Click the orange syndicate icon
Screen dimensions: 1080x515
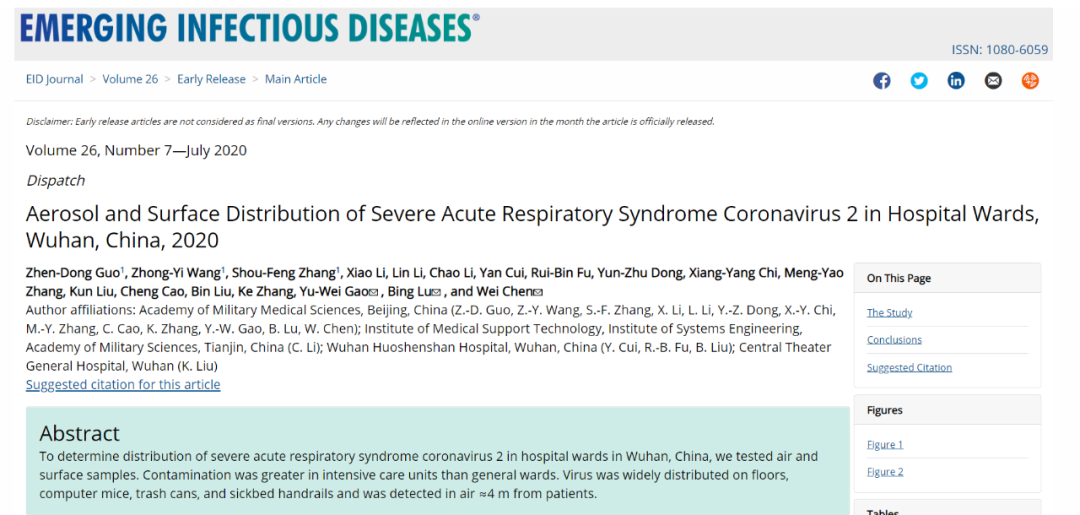(x=1030, y=81)
